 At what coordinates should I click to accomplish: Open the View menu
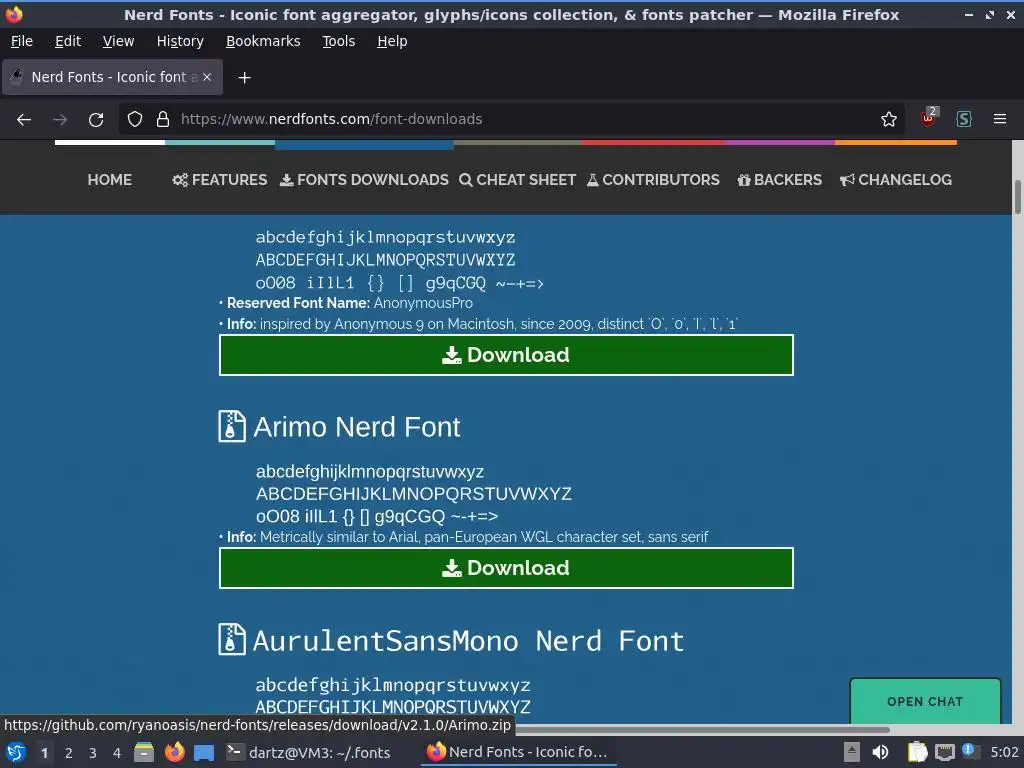tap(118, 41)
